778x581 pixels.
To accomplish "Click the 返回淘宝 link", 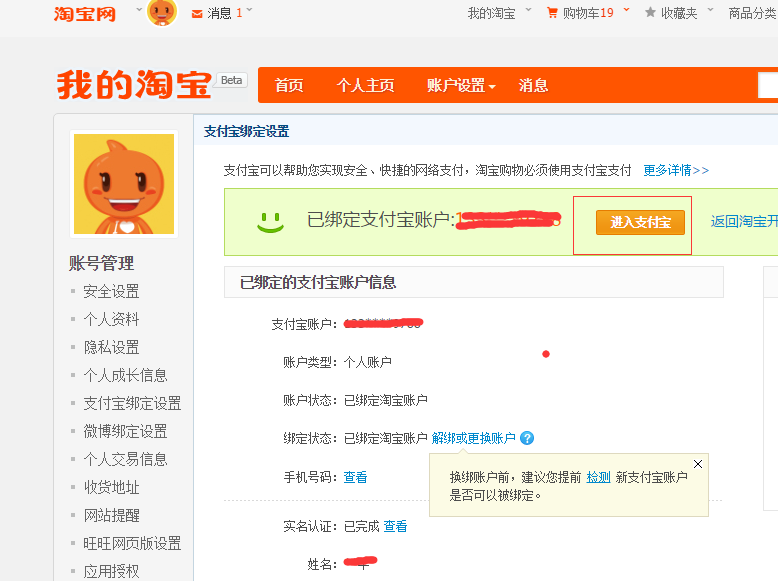I will click(x=744, y=221).
